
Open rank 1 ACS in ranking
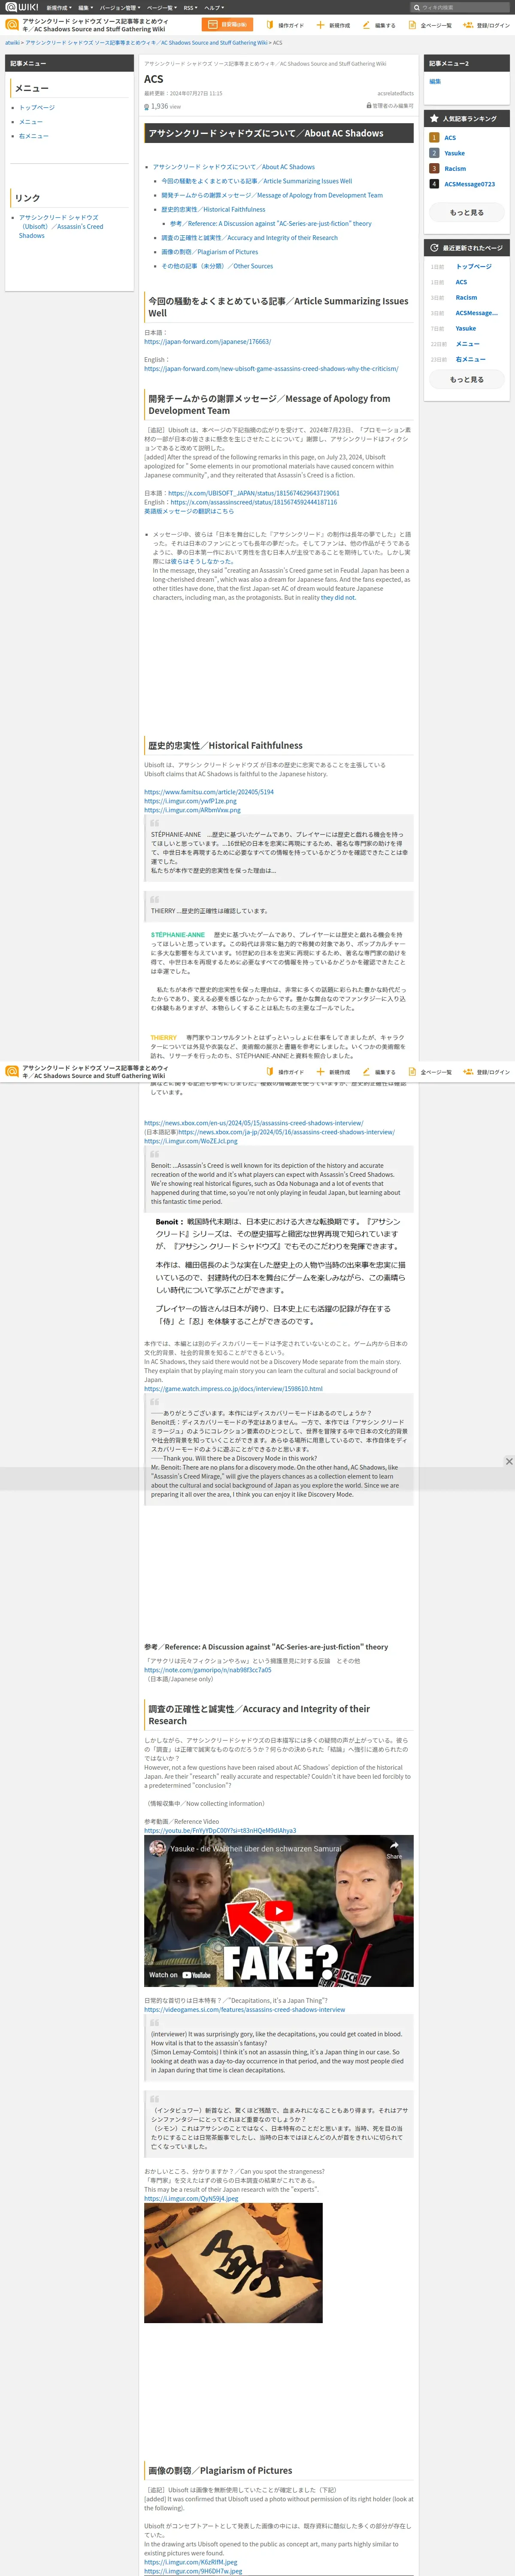450,138
